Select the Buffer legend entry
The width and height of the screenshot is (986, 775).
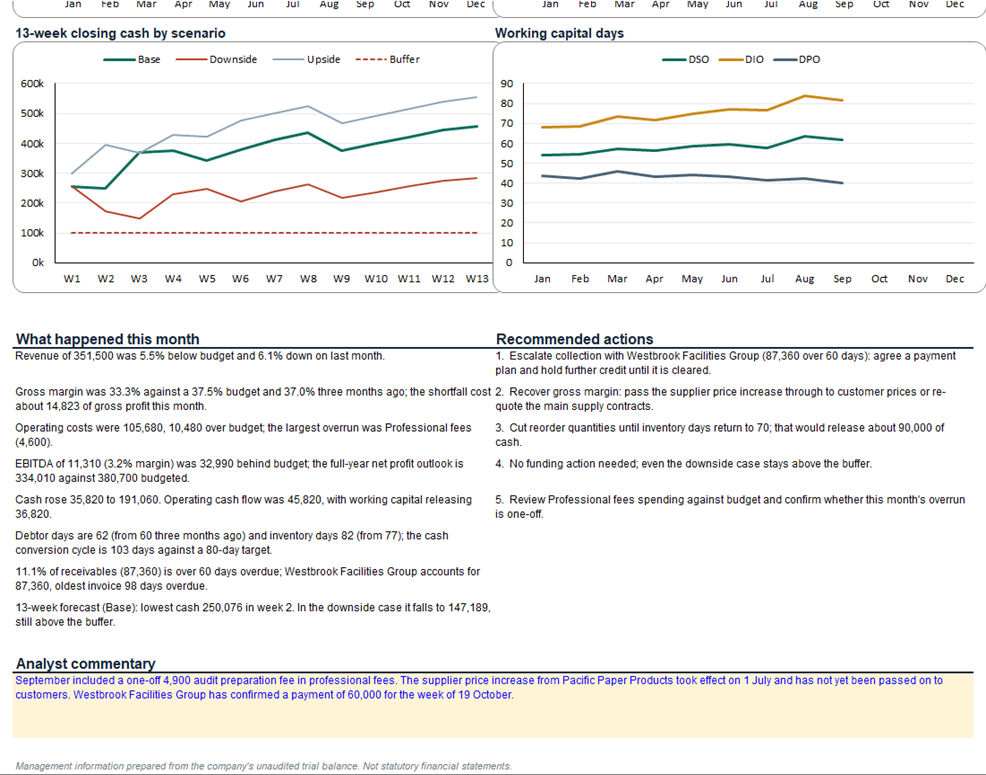(387, 59)
